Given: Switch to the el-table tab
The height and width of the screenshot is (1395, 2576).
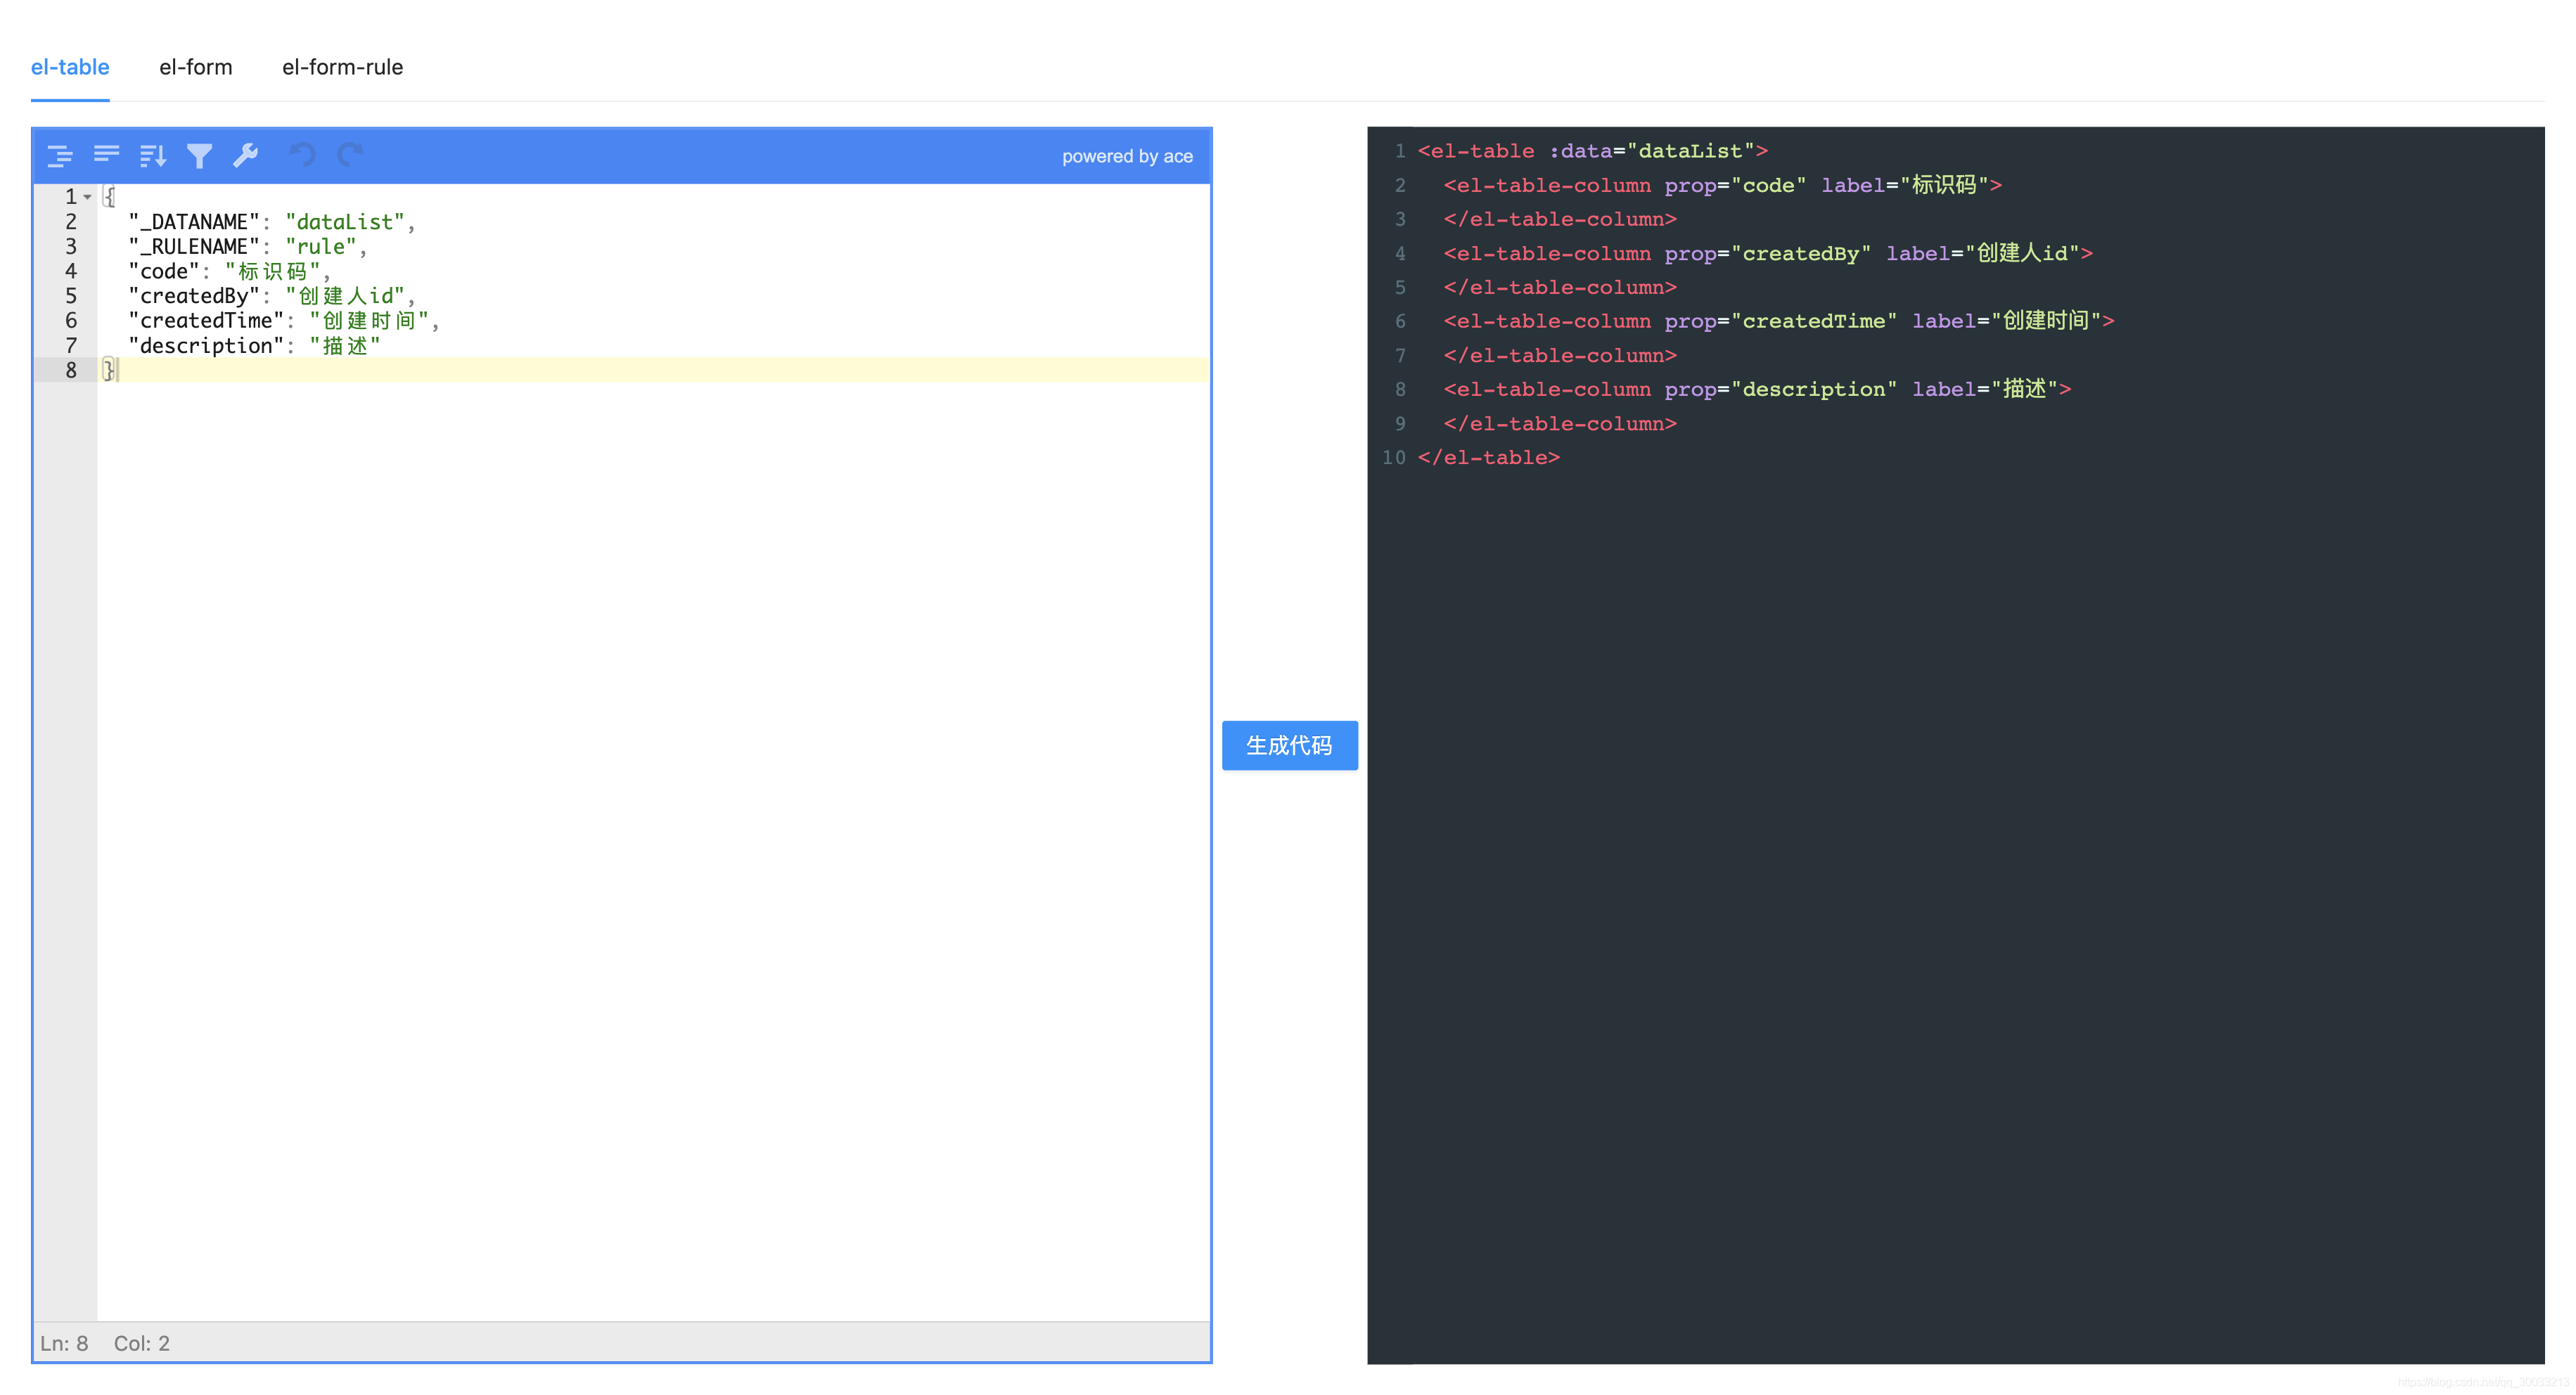Looking at the screenshot, I should coord(70,67).
